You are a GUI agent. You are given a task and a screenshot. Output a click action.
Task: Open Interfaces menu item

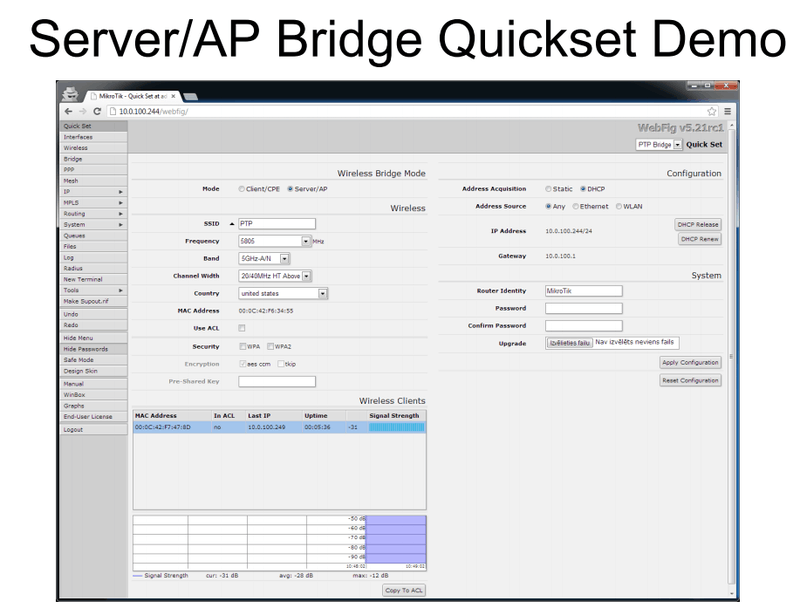[x=93, y=137]
